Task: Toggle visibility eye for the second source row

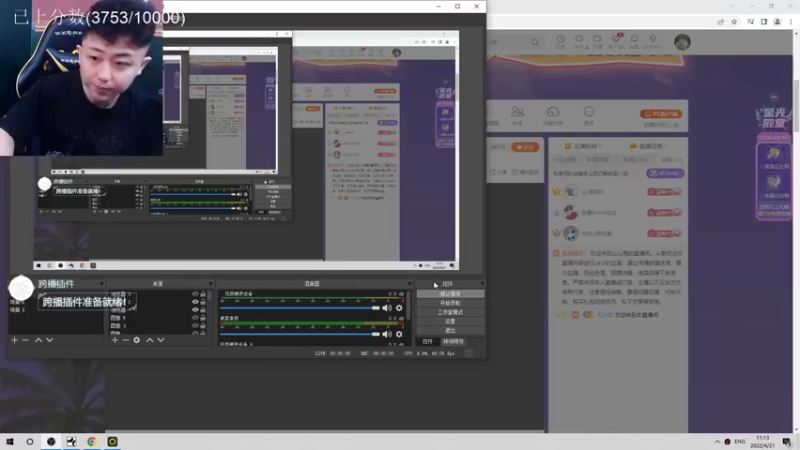Action: 195,302
